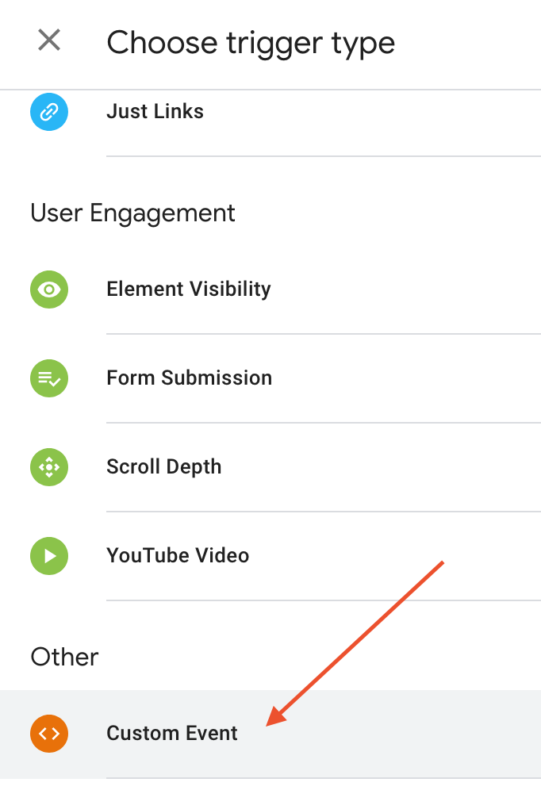Viewport: 541px width, 790px height.
Task: Select the orange Custom Event code icon
Action: 49,734
